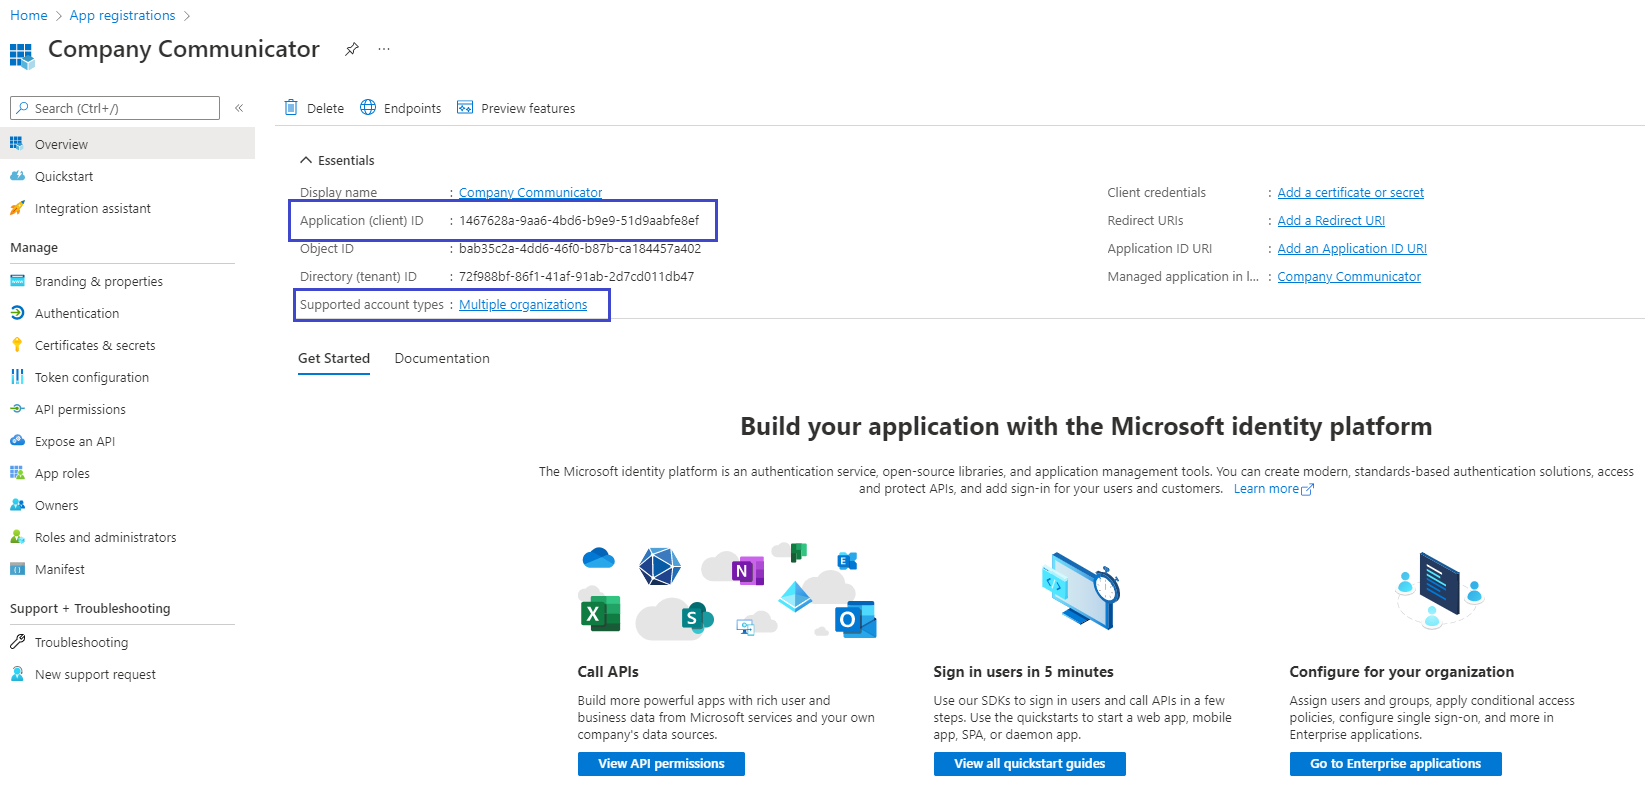Click the API permissions icon

pos(17,409)
